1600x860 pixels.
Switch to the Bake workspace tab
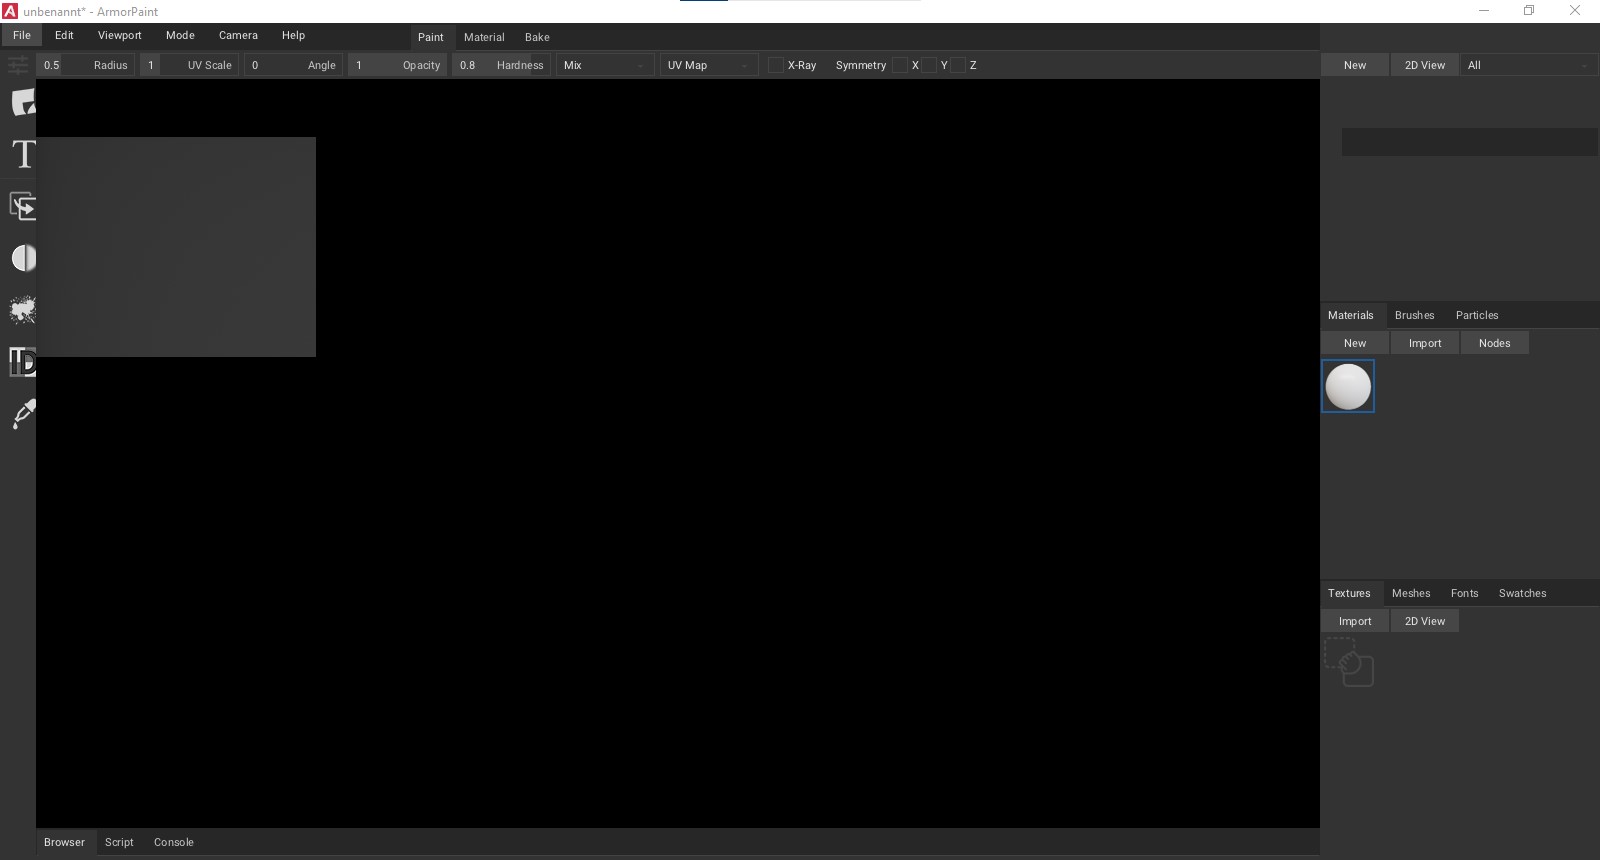coord(537,37)
